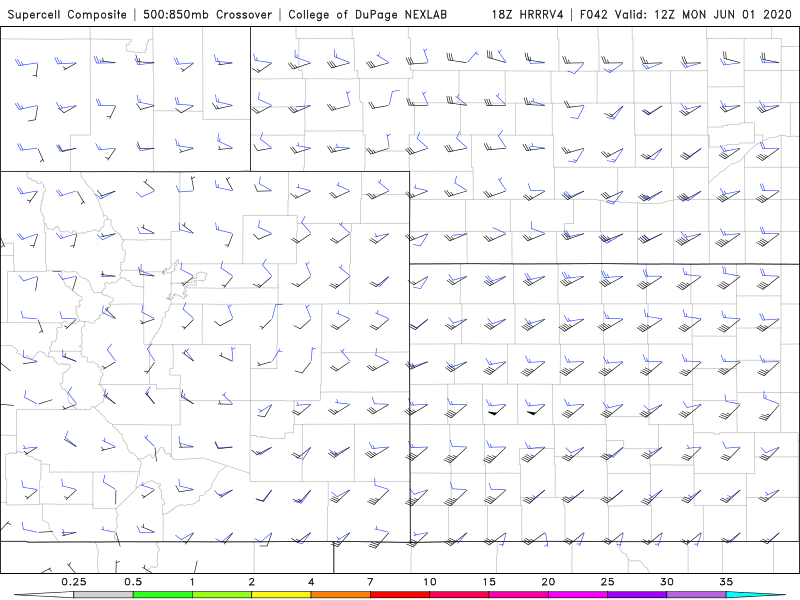Select the red 7–10 legend color segment
800x600 pixels.
400,595
